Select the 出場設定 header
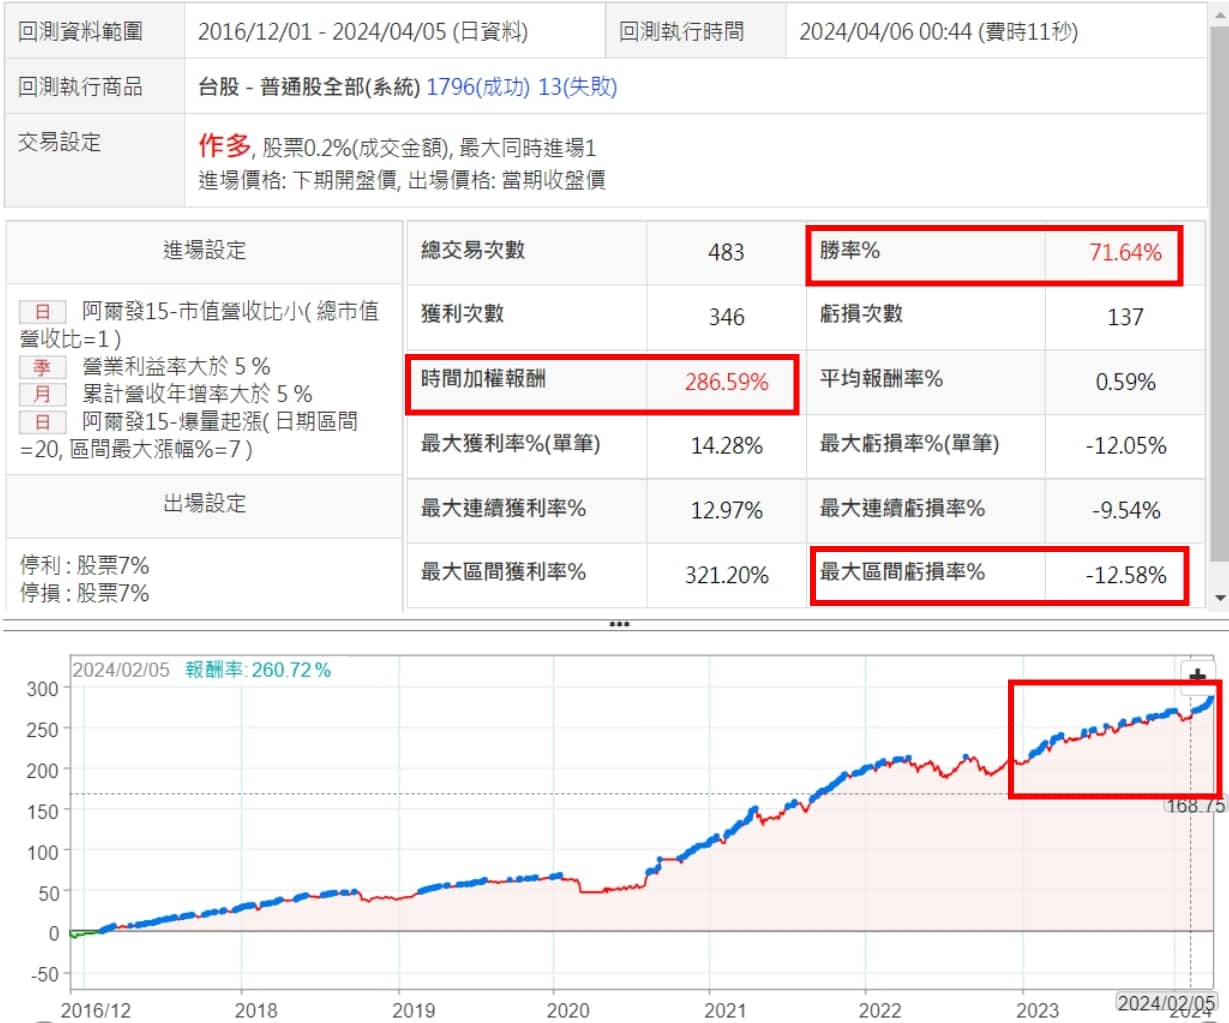 point(204,503)
